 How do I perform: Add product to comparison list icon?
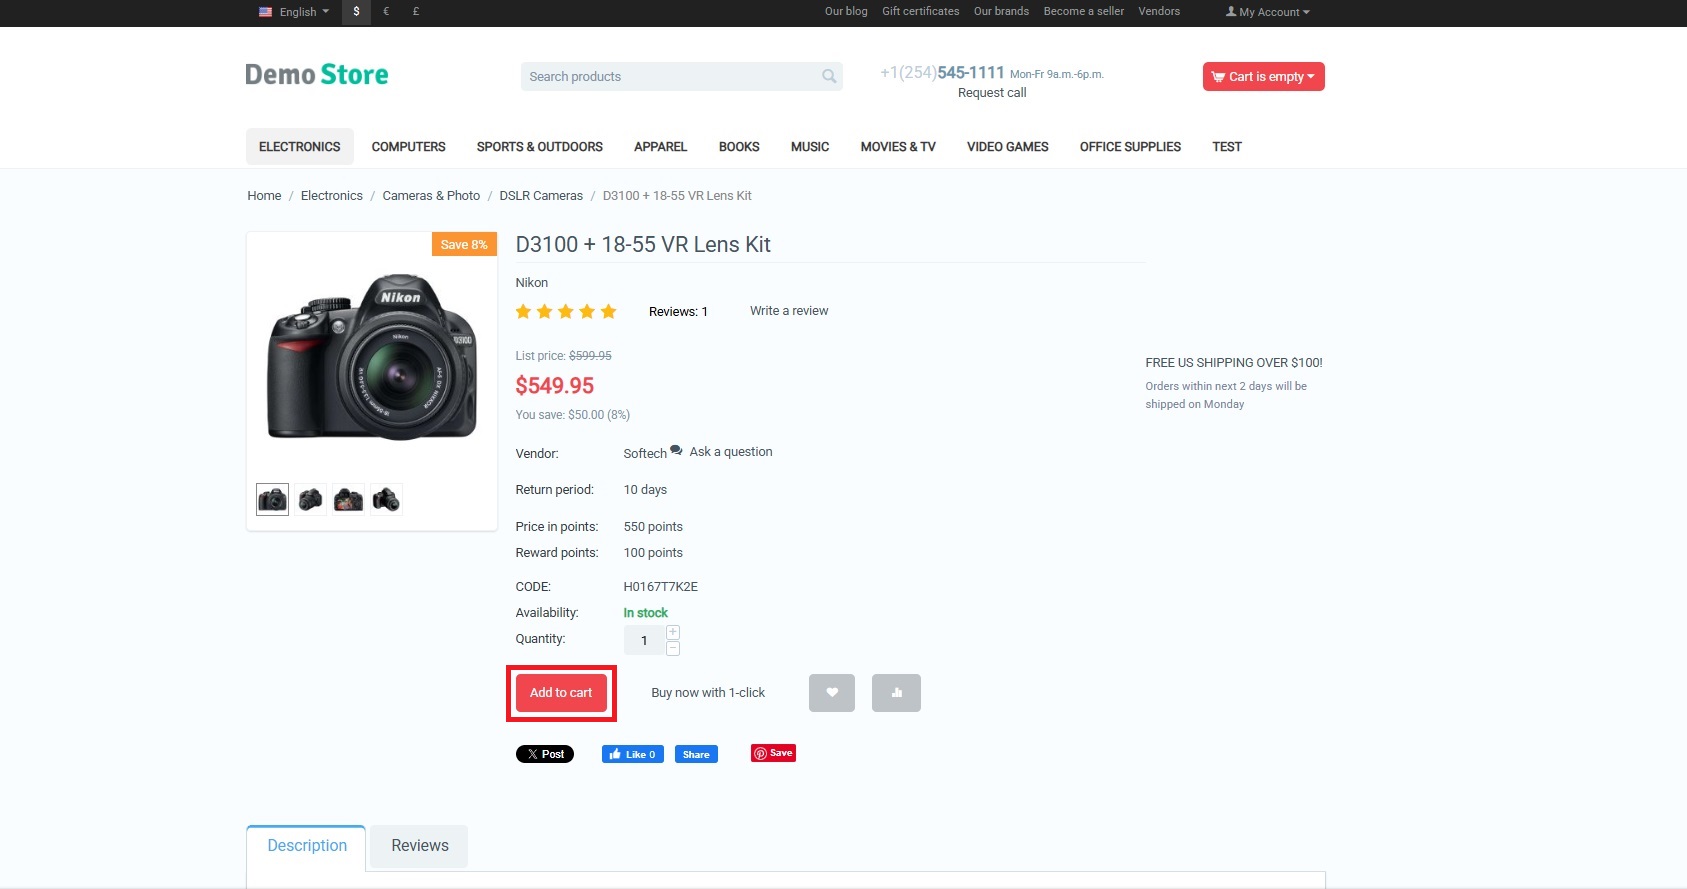click(x=895, y=693)
